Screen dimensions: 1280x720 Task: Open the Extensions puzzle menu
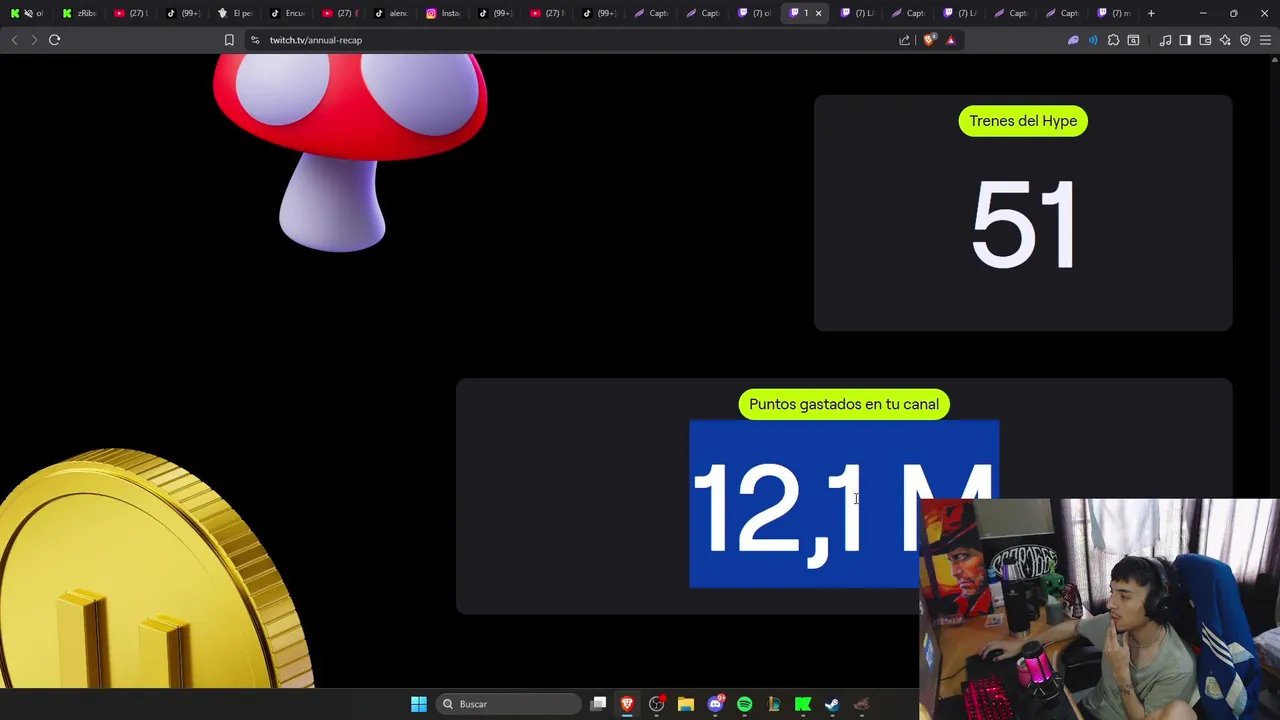pos(1113,40)
